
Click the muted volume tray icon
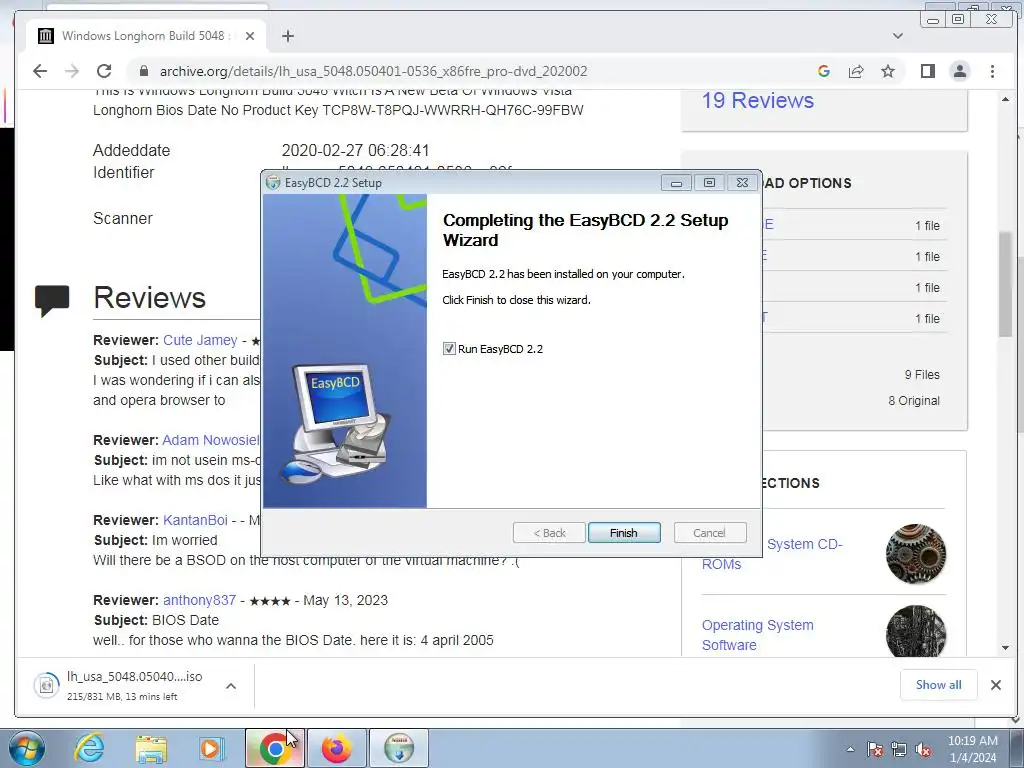(923, 749)
